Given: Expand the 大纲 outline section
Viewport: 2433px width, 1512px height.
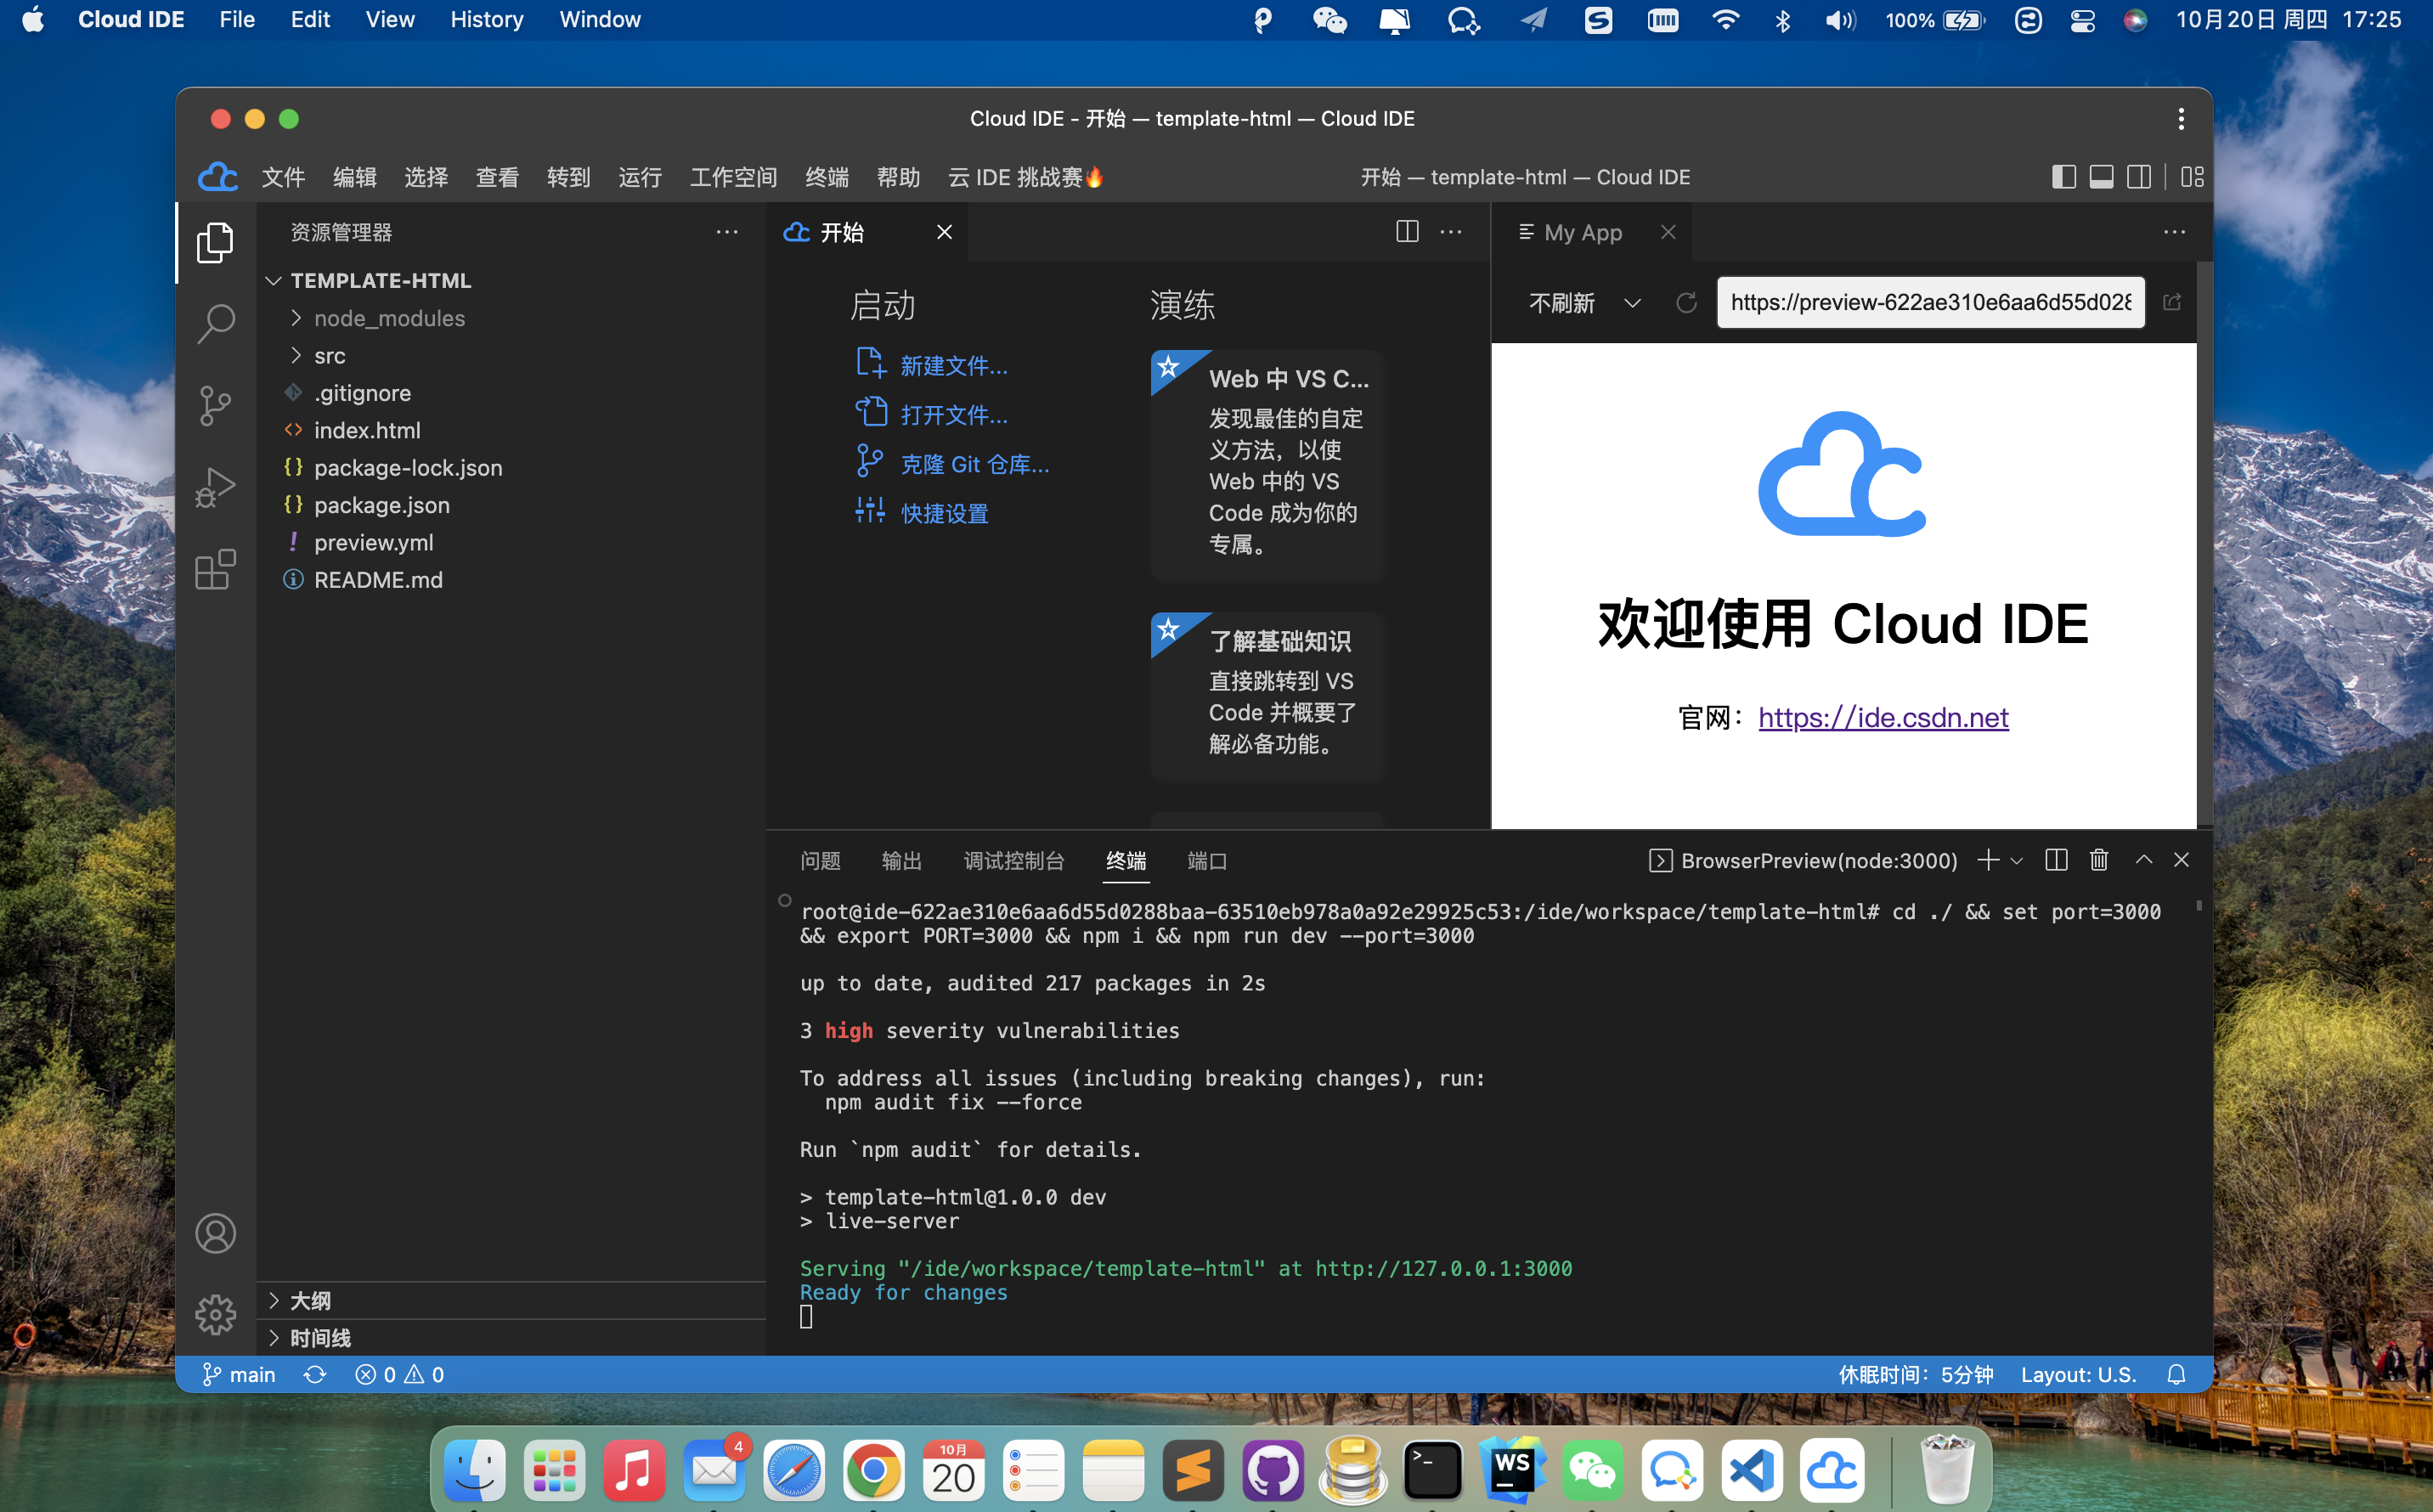Looking at the screenshot, I should (x=310, y=1300).
